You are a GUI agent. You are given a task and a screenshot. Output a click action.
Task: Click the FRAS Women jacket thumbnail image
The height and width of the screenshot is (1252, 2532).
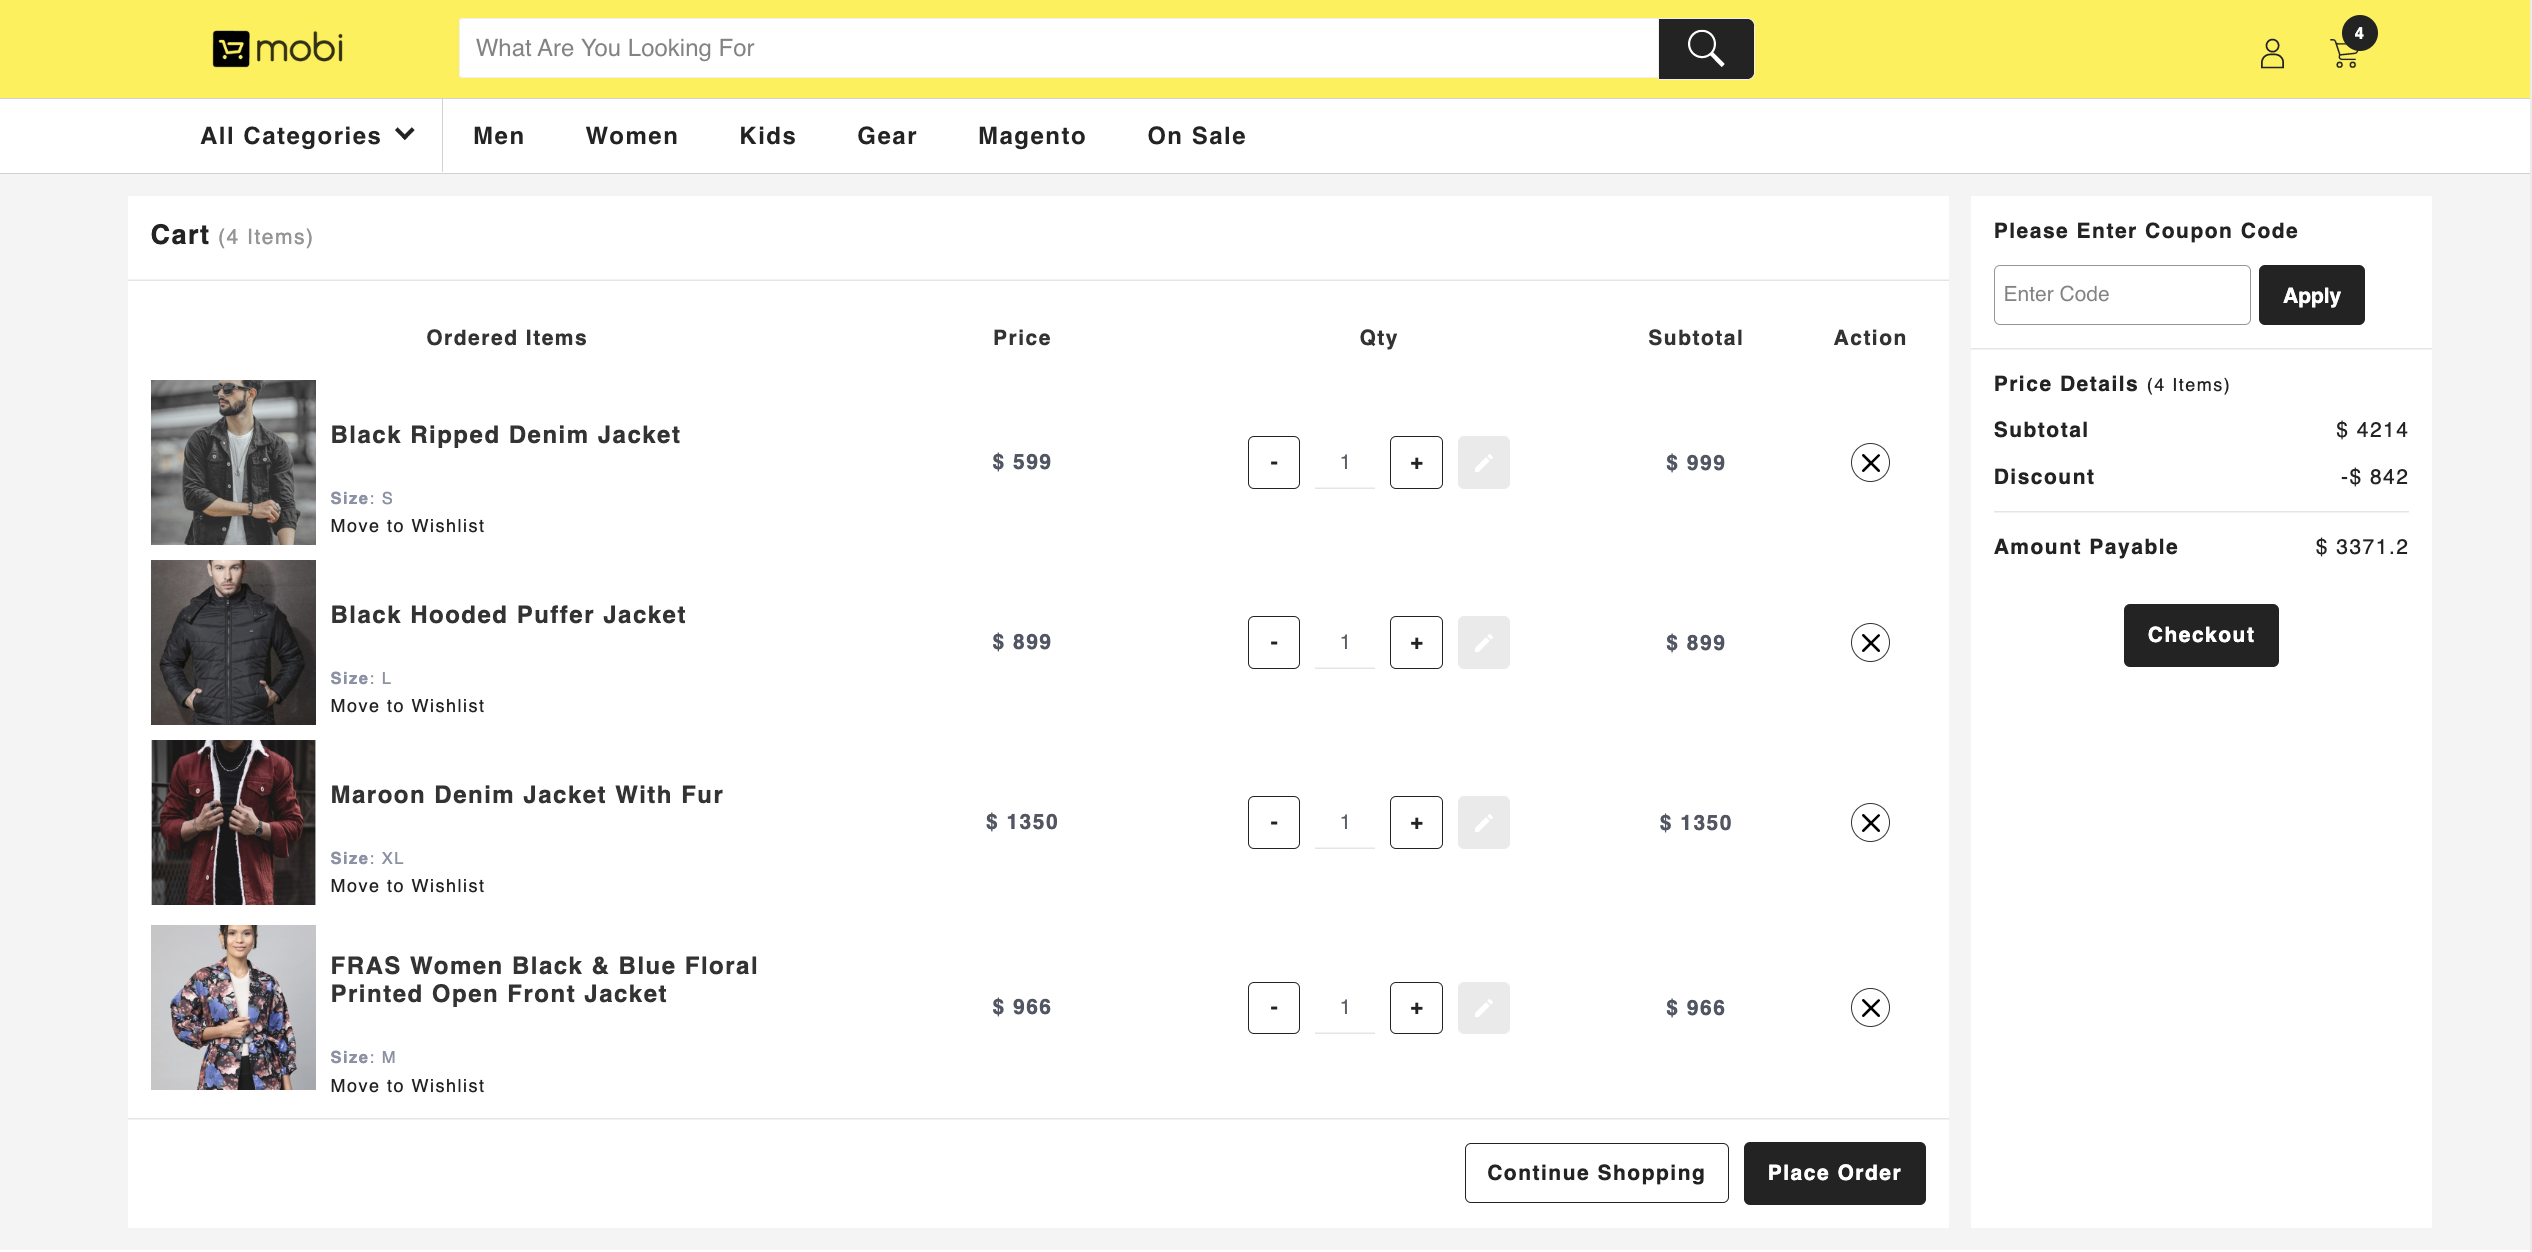click(x=232, y=1007)
